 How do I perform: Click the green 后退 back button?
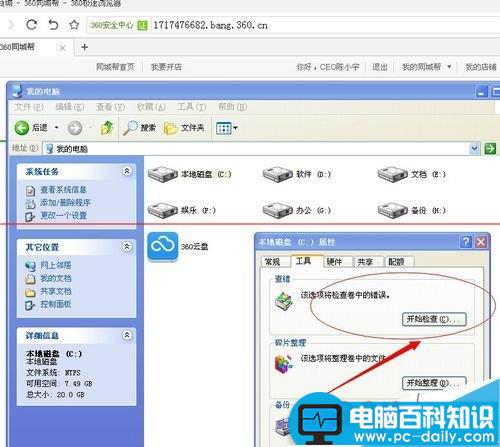31,128
